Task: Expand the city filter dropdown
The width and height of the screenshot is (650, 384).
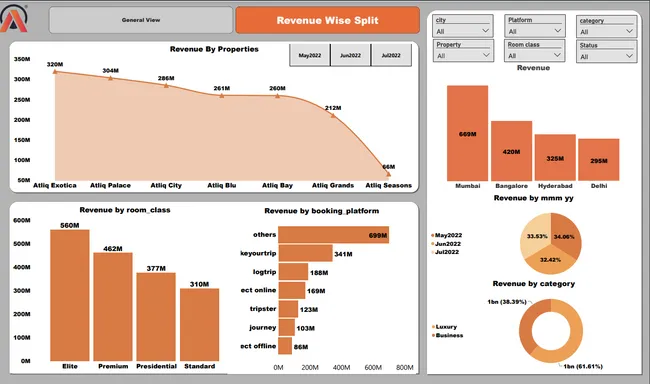Action: coord(463,31)
